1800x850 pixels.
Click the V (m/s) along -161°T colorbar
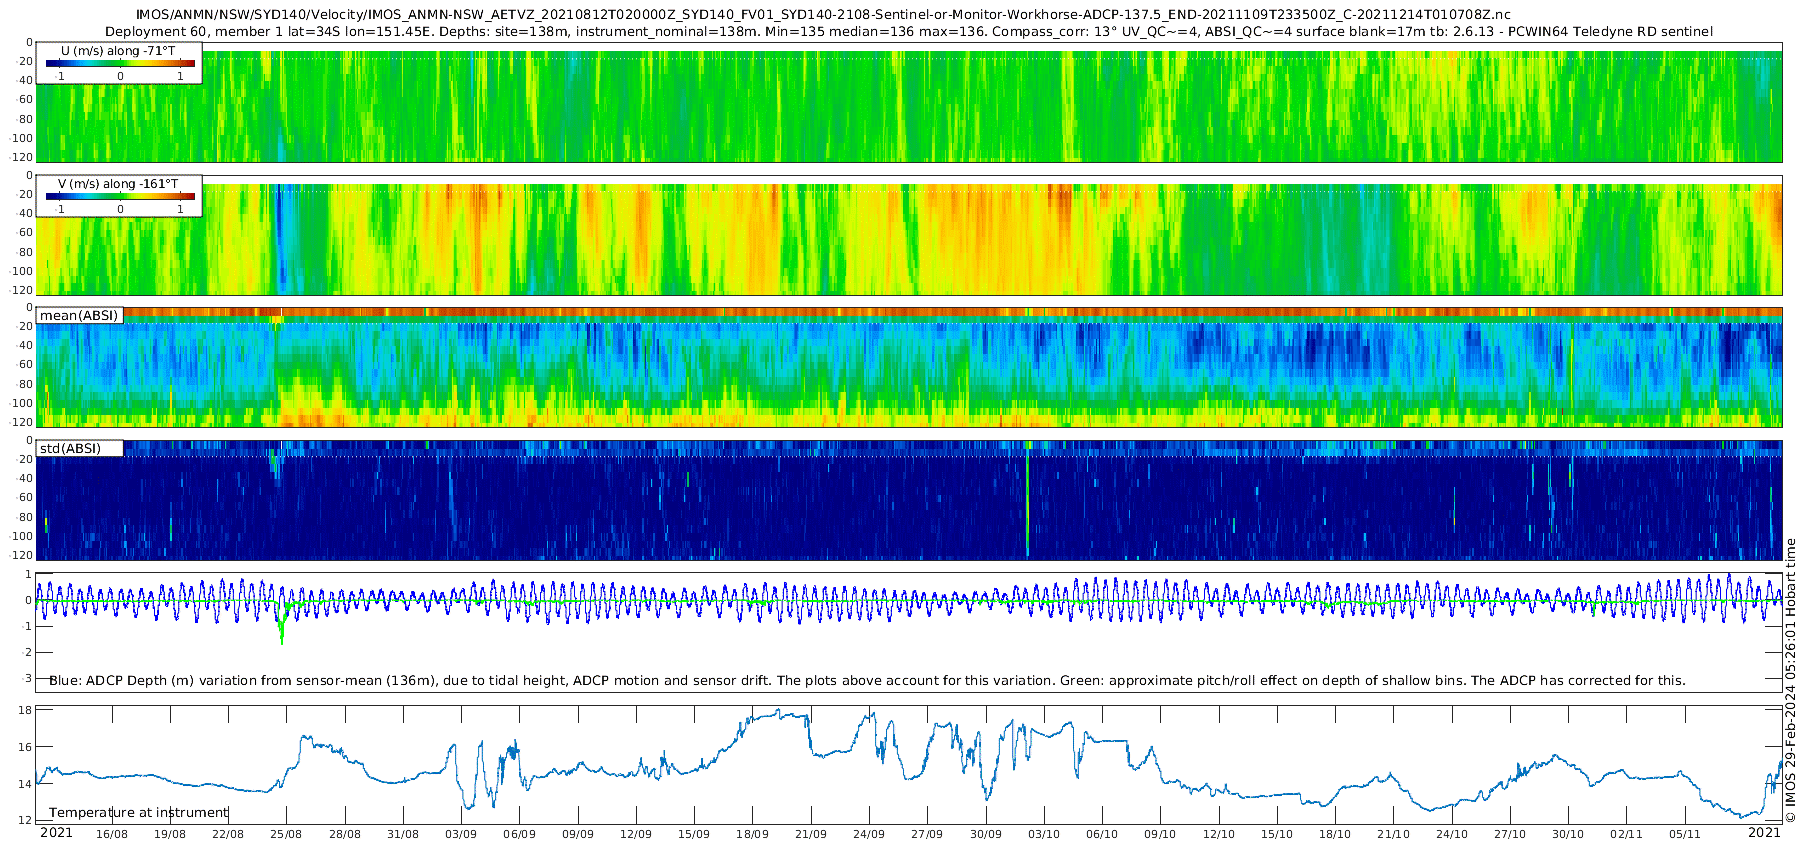120,196
